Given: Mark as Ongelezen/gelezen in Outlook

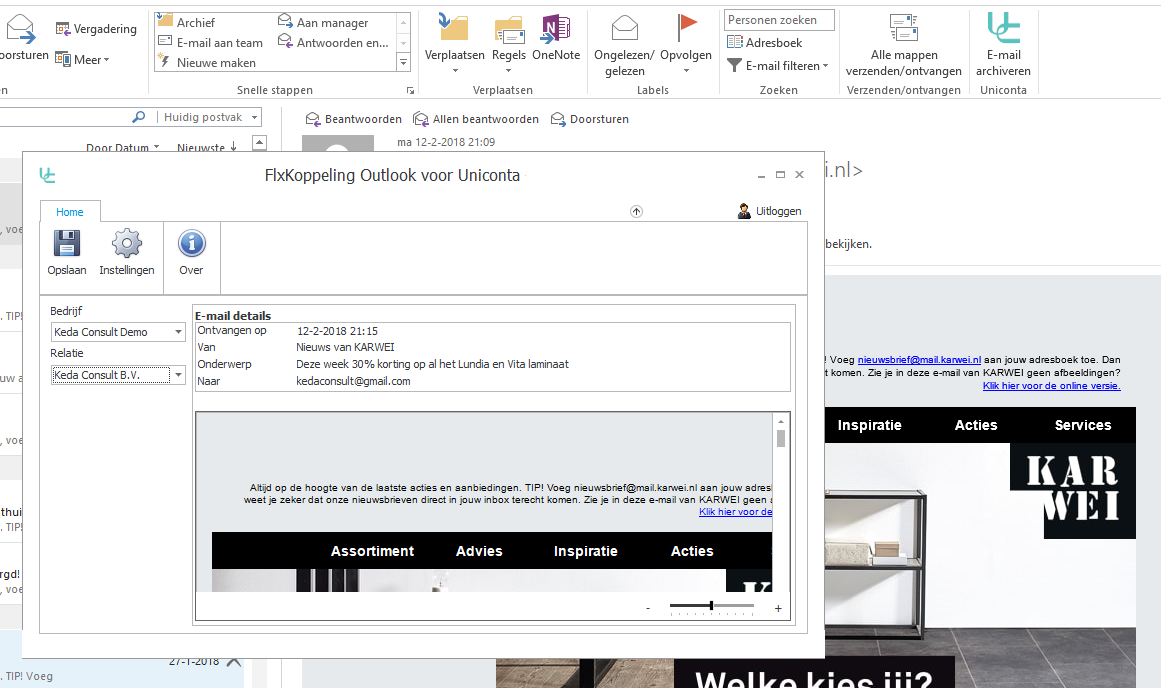Looking at the screenshot, I should click(x=624, y=46).
